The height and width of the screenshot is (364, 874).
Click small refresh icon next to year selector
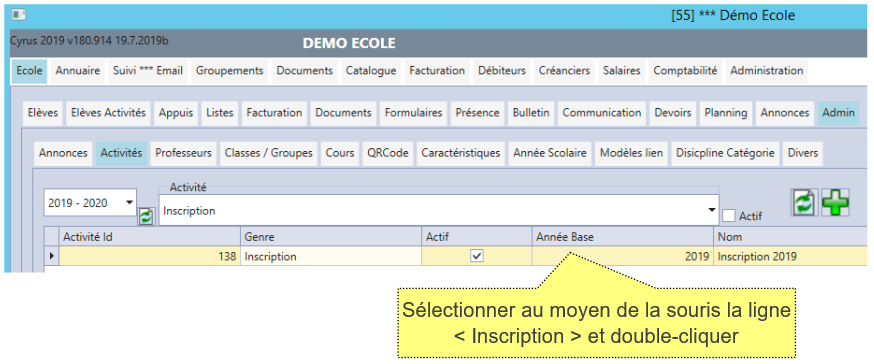click(146, 216)
